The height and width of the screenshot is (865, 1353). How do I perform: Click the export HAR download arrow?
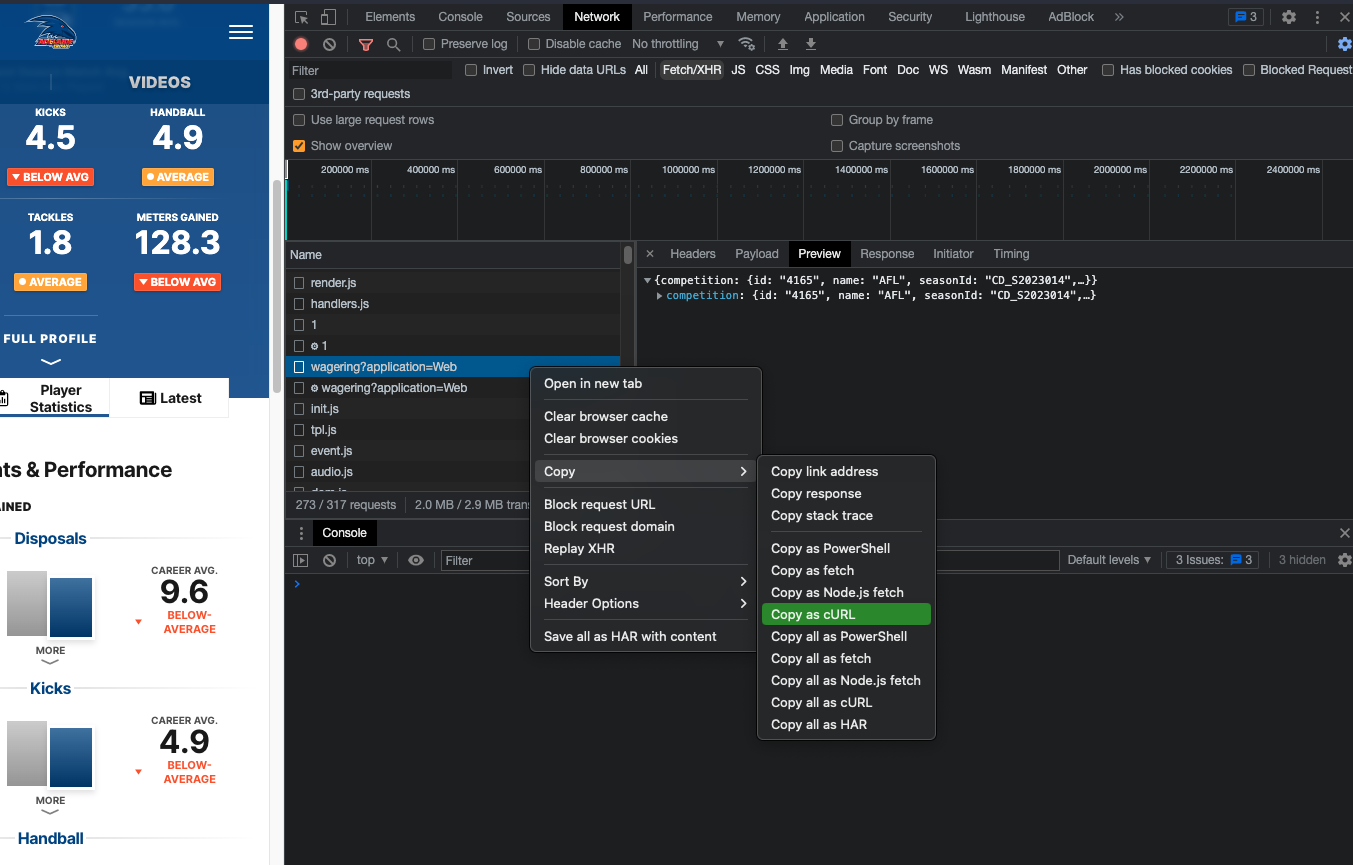[811, 44]
